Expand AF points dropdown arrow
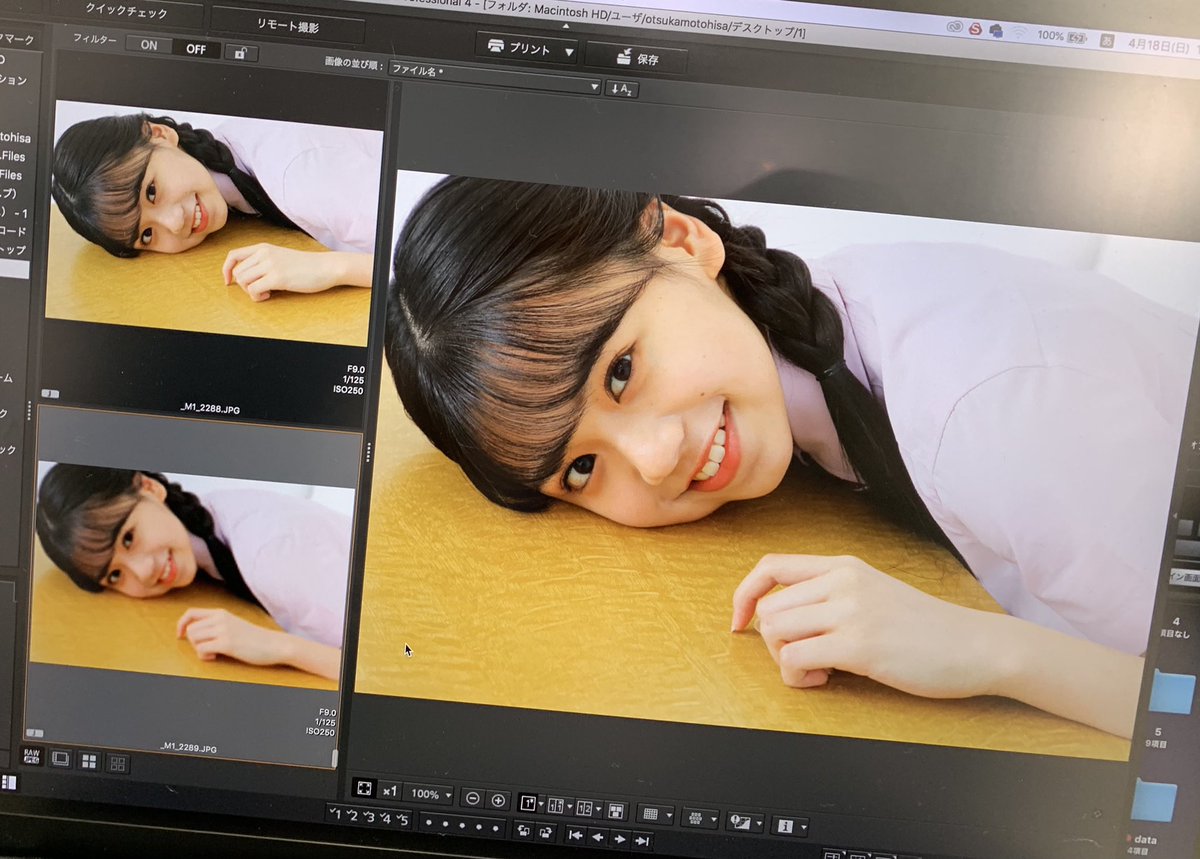Image resolution: width=1200 pixels, height=859 pixels. (x=713, y=819)
